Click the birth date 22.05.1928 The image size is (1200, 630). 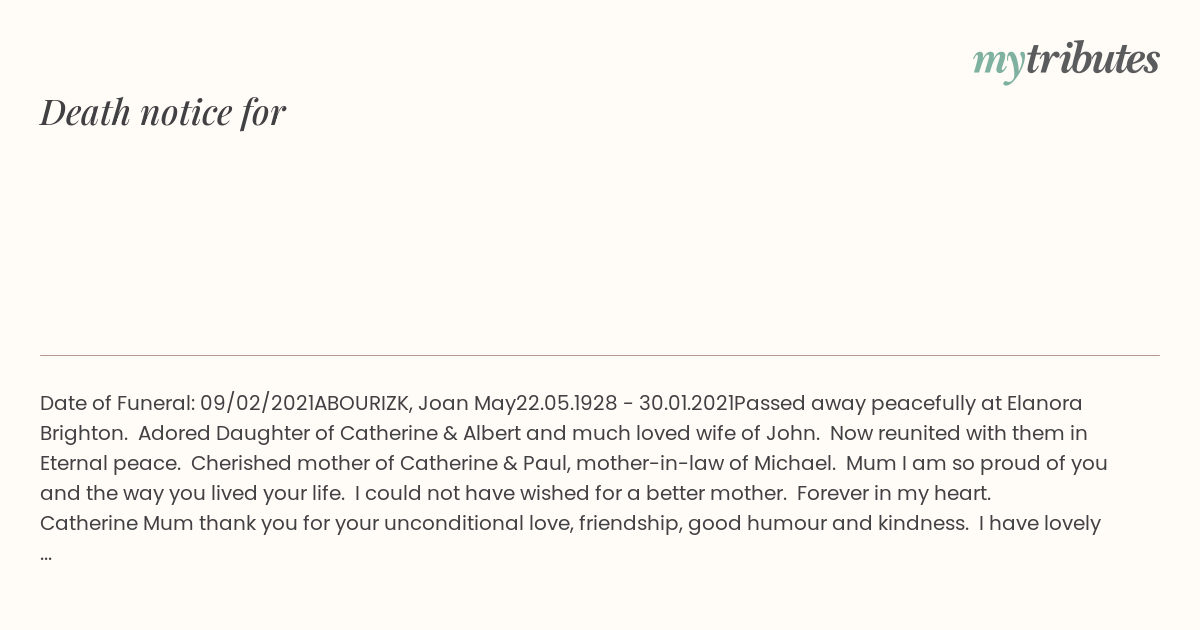(567, 404)
